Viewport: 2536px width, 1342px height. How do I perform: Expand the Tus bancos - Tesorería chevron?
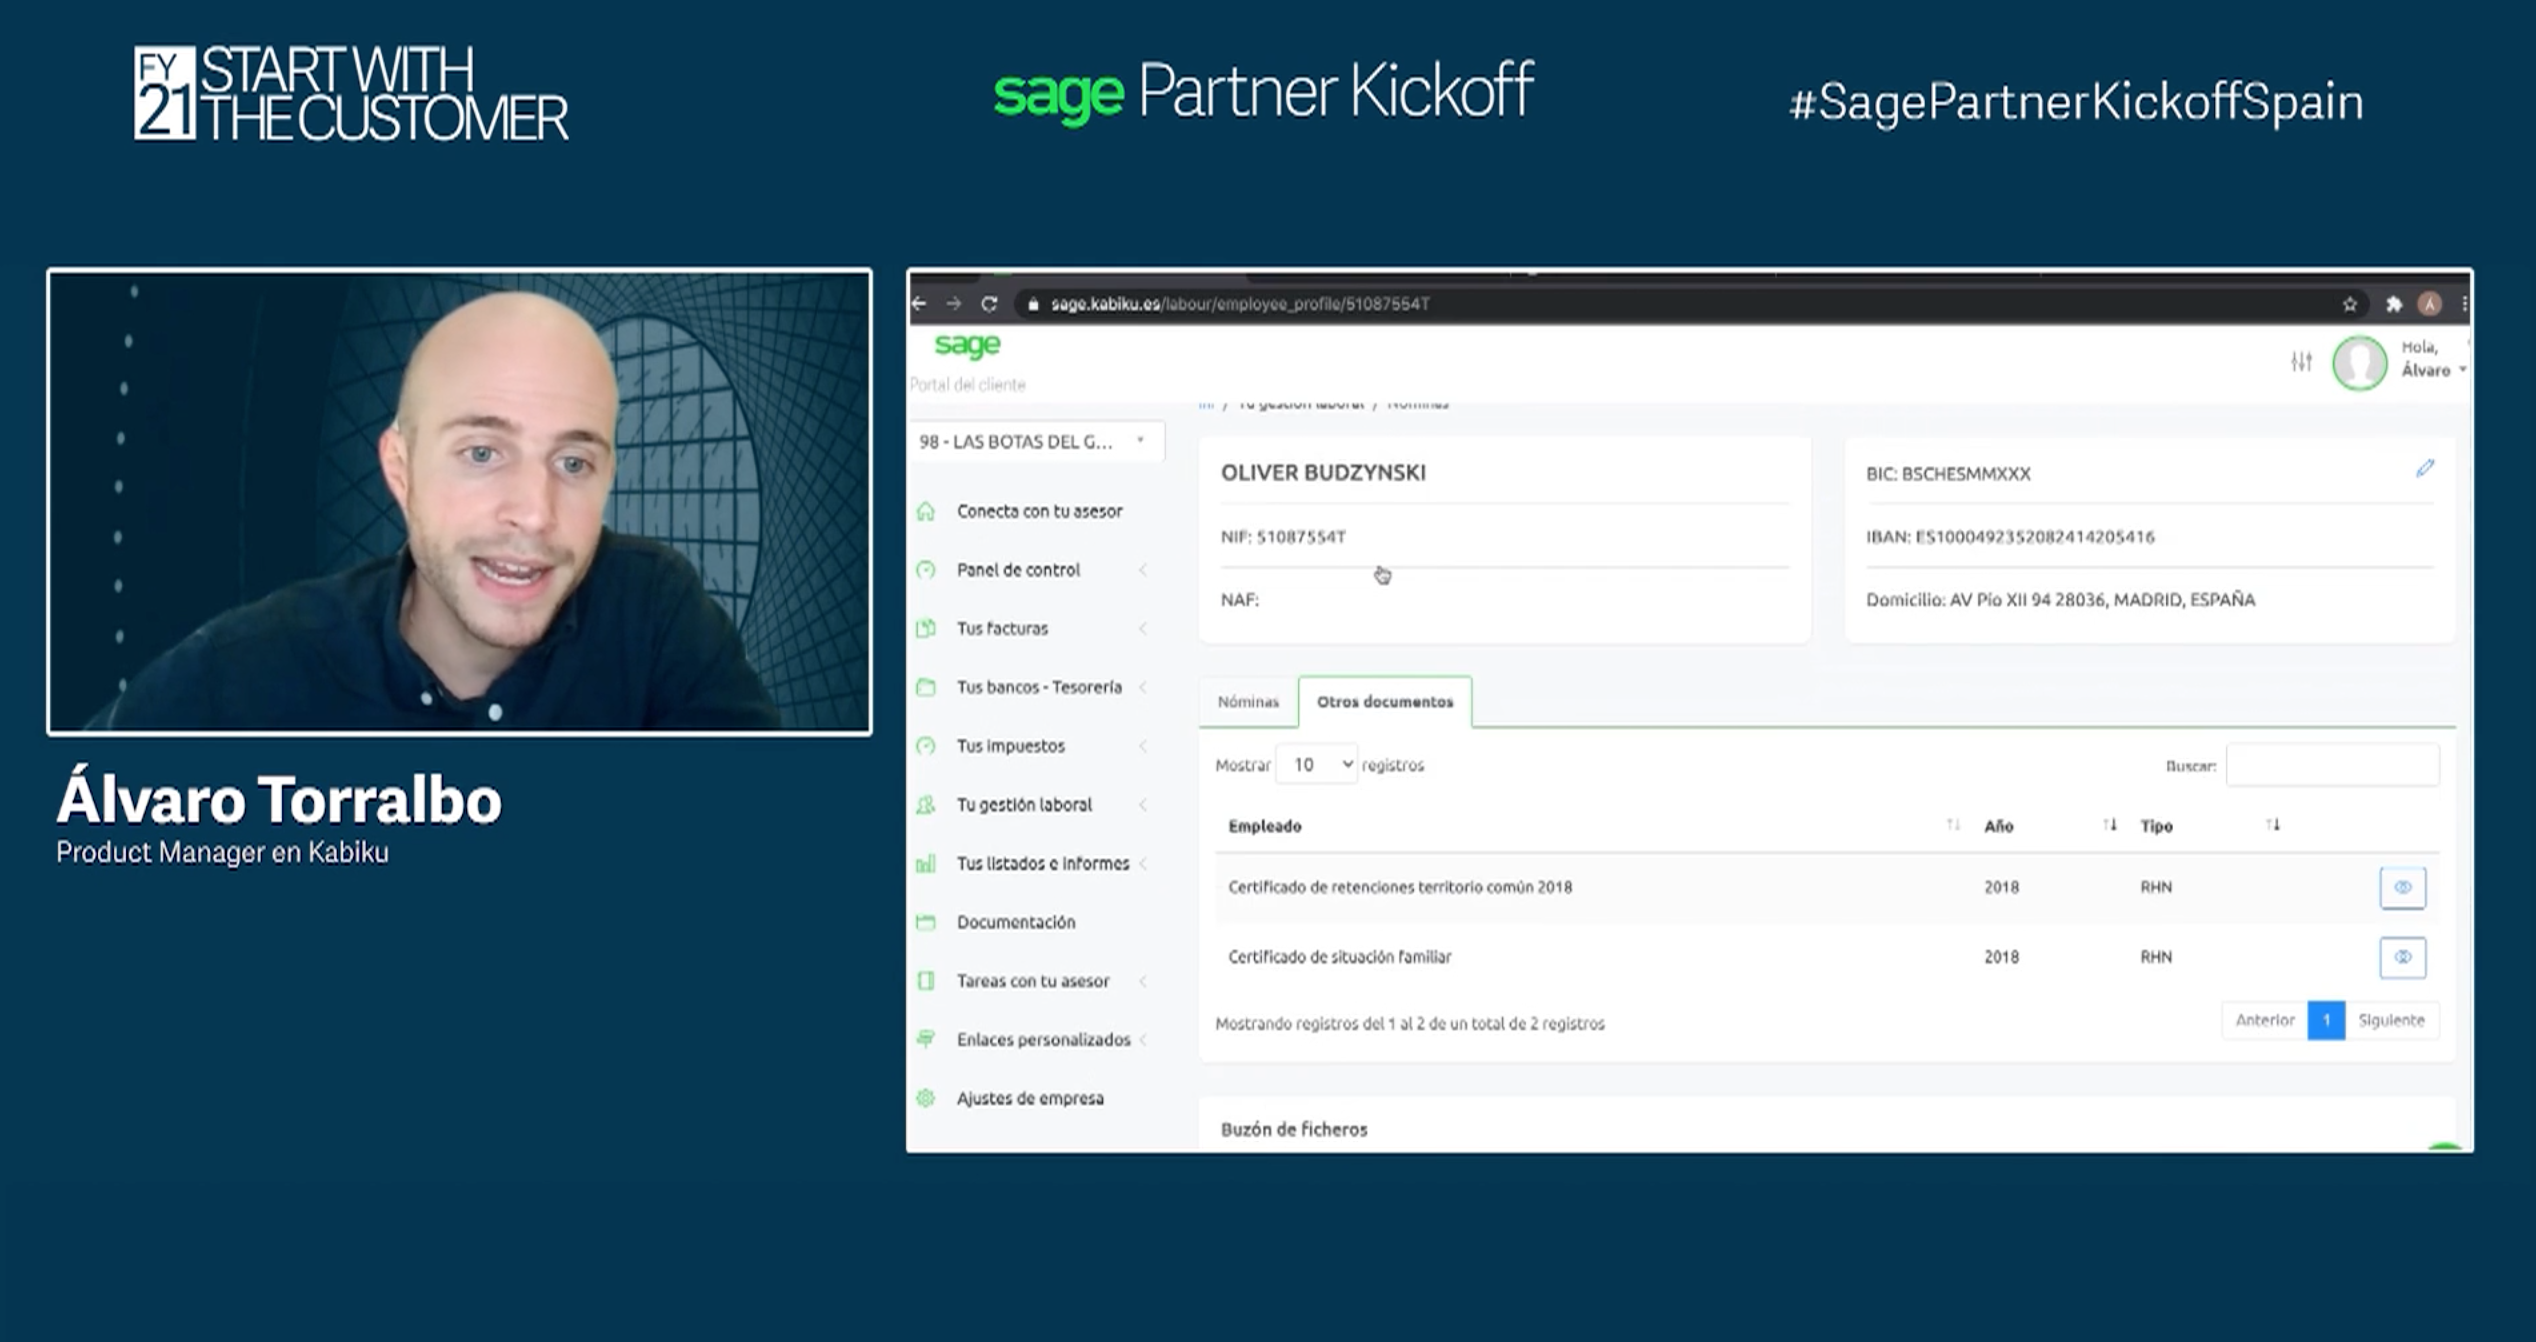click(x=1142, y=687)
